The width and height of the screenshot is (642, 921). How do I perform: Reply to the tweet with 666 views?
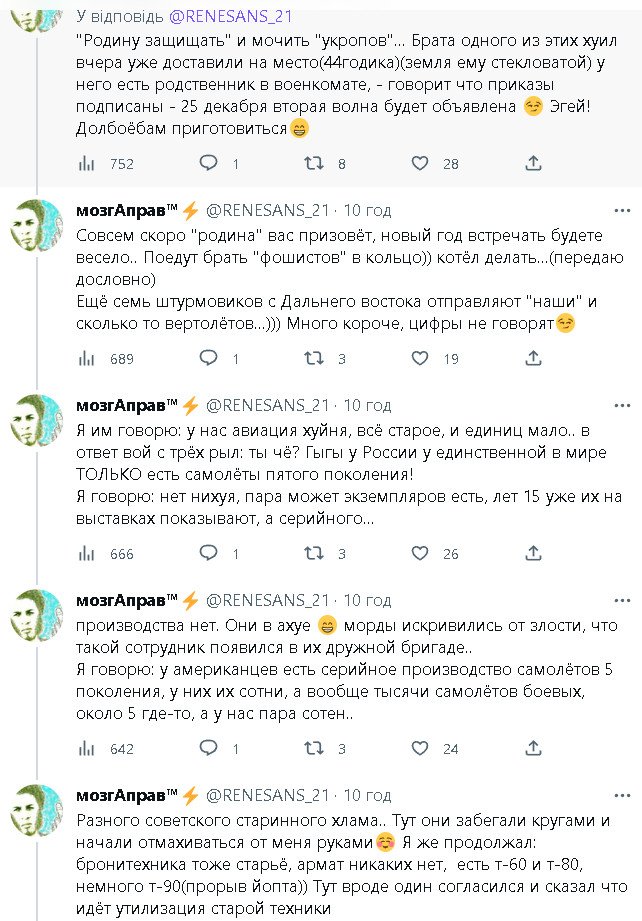(208, 553)
